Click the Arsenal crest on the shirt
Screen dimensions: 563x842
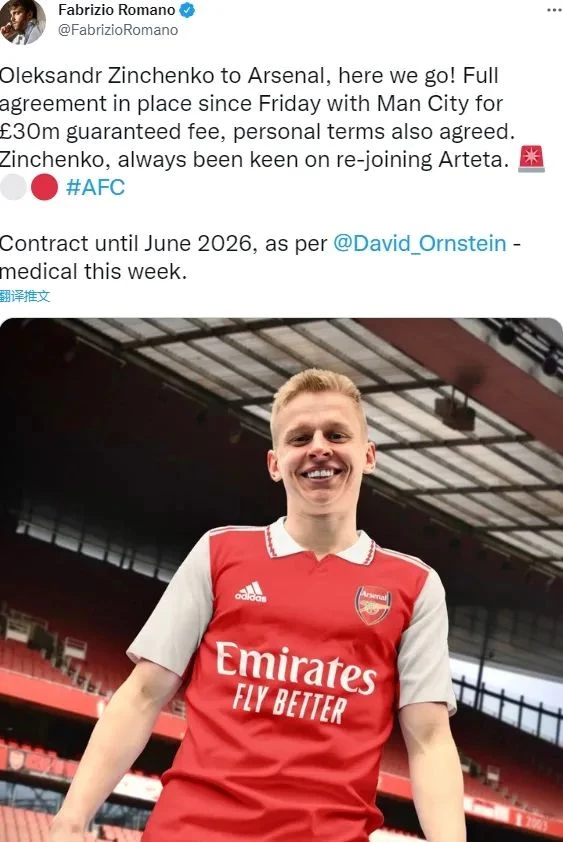373,605
